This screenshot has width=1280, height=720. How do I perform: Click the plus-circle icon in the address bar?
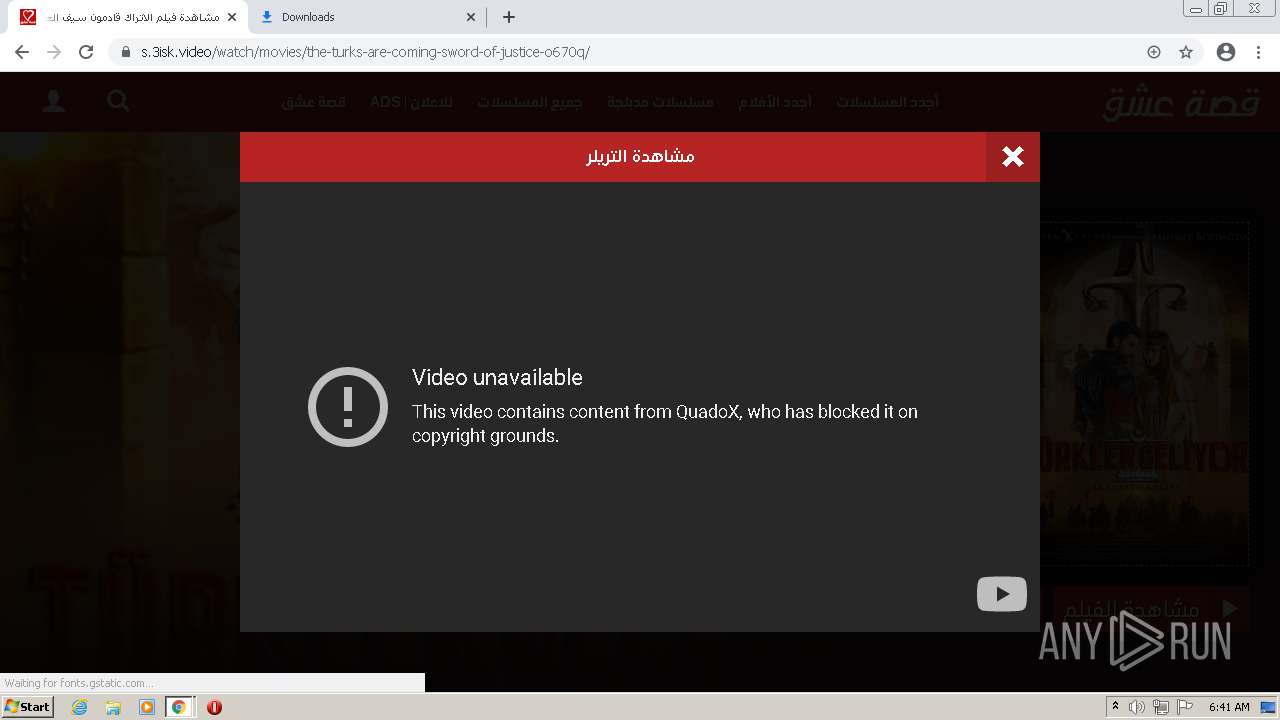click(1154, 52)
